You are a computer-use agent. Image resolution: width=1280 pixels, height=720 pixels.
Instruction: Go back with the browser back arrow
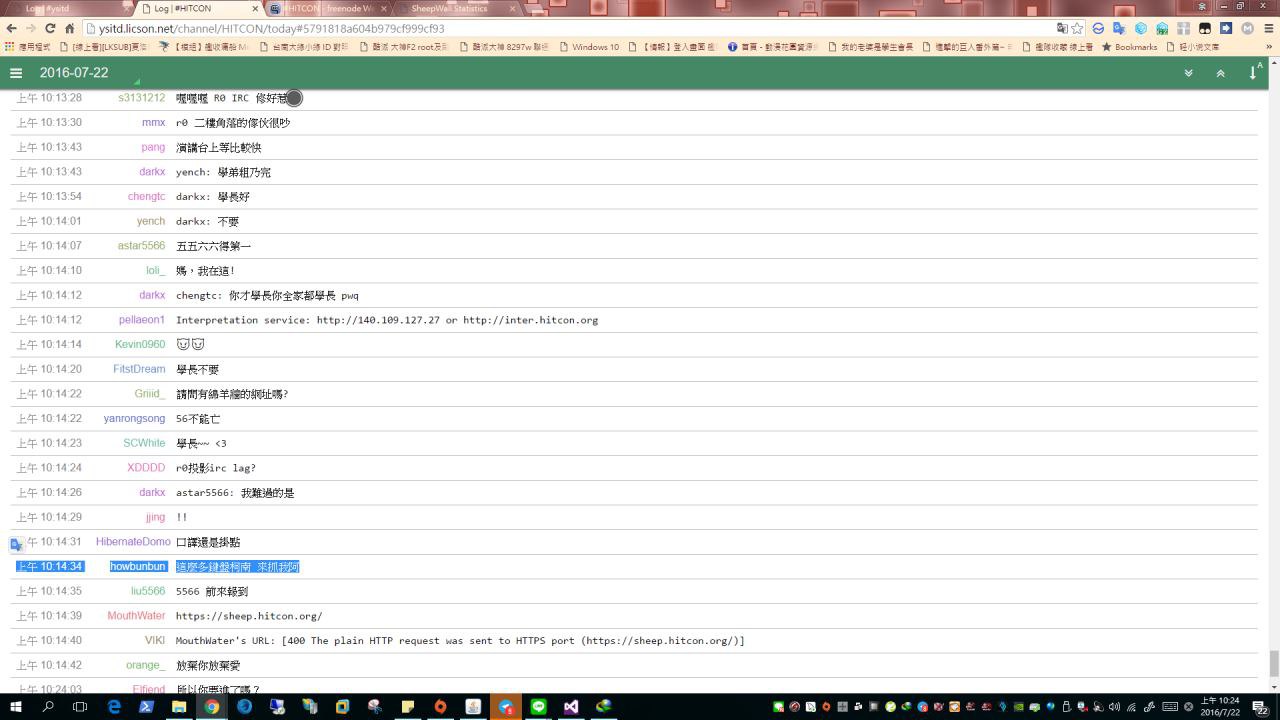click(x=12, y=28)
